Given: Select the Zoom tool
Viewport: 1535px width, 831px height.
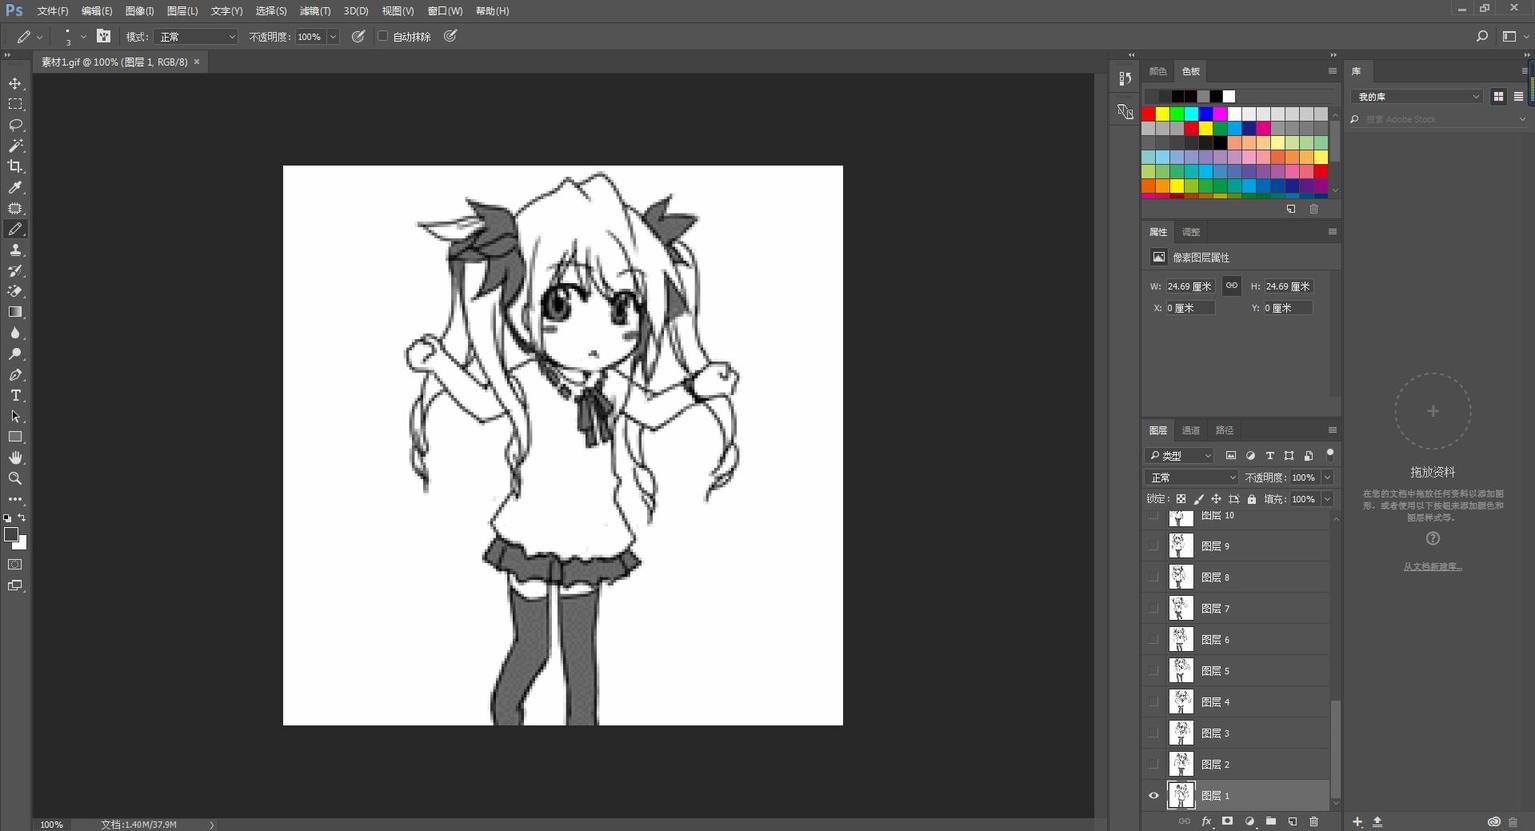Looking at the screenshot, I should pos(15,479).
